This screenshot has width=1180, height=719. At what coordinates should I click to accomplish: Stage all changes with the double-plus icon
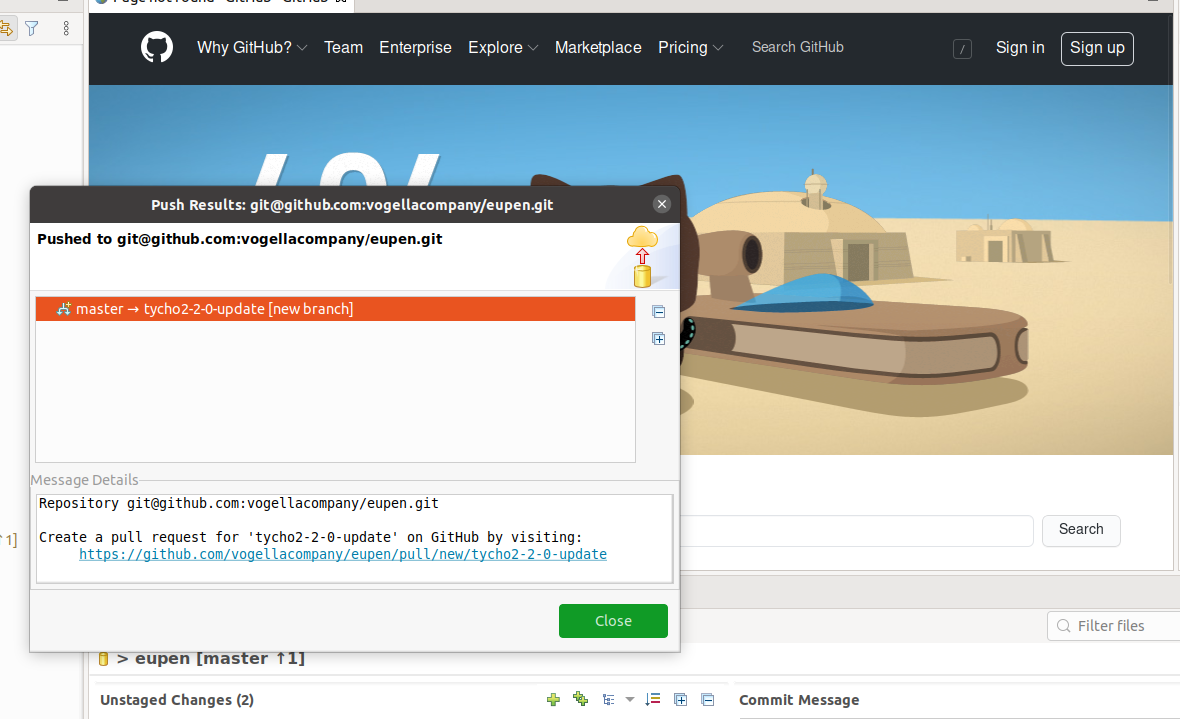coord(580,699)
